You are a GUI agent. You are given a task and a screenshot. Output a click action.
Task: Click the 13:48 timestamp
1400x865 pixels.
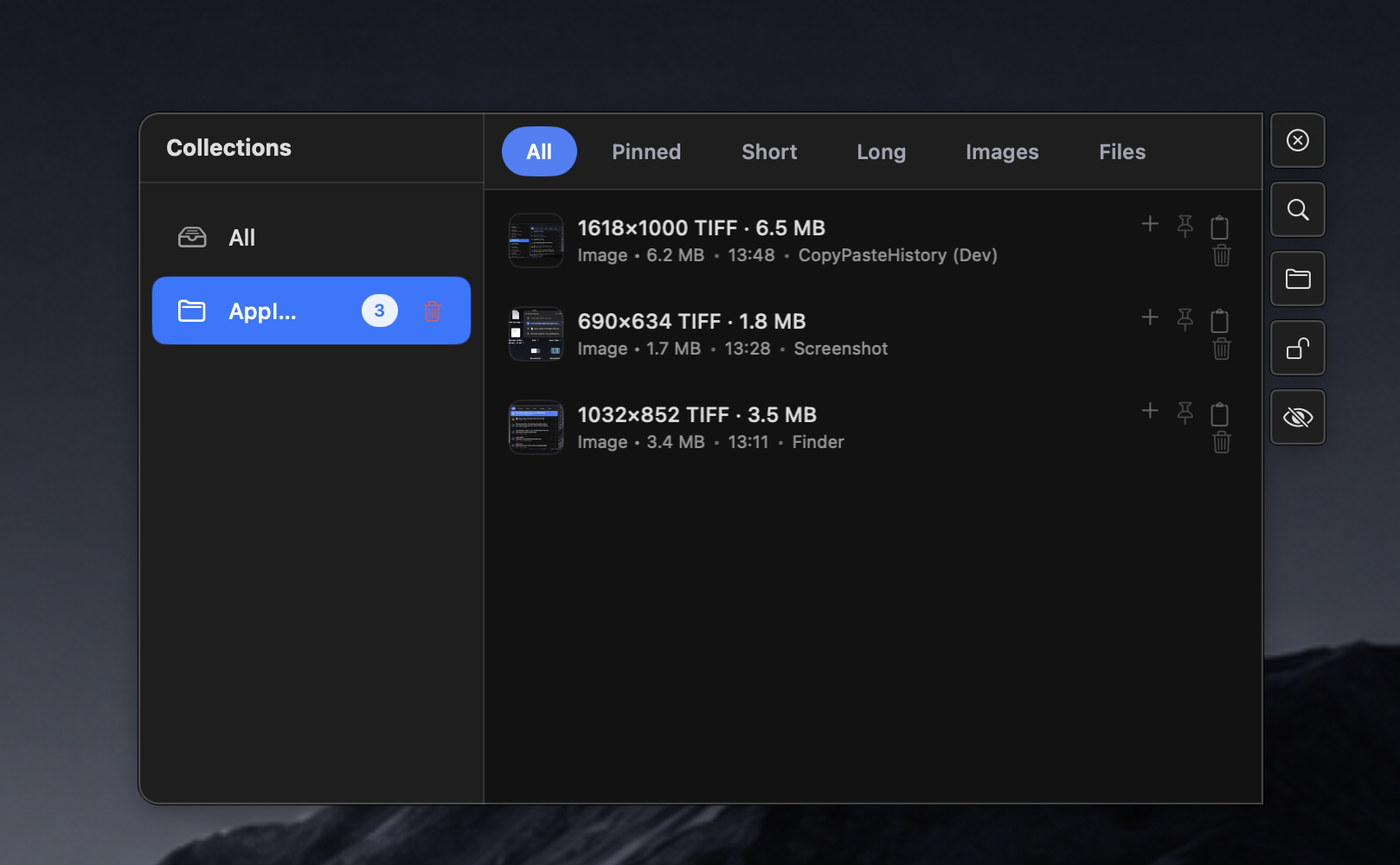[x=751, y=255]
